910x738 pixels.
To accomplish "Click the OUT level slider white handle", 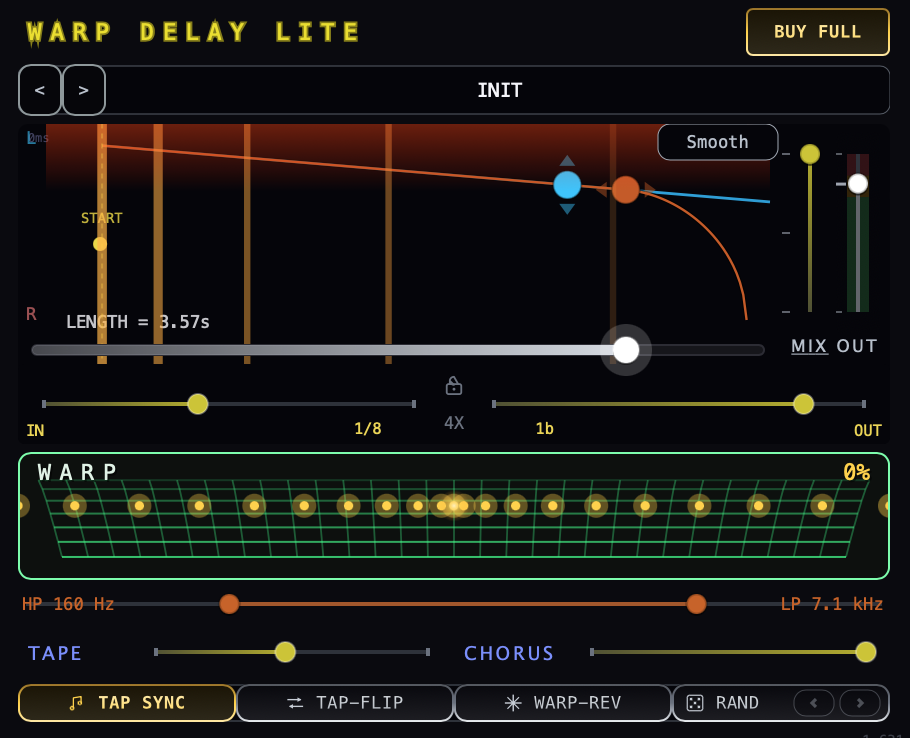I will click(x=858, y=184).
